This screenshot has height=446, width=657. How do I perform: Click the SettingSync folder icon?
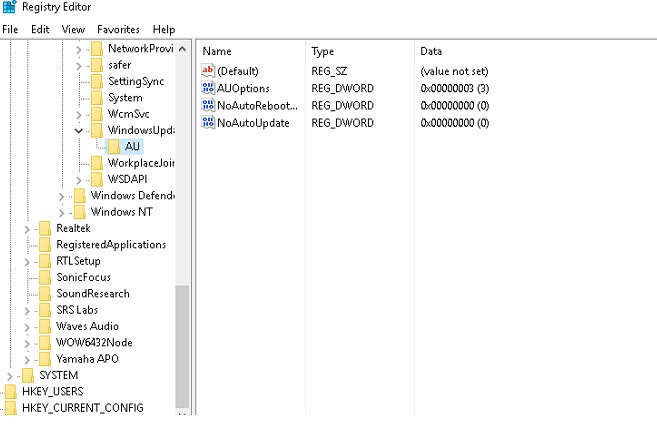(x=97, y=81)
